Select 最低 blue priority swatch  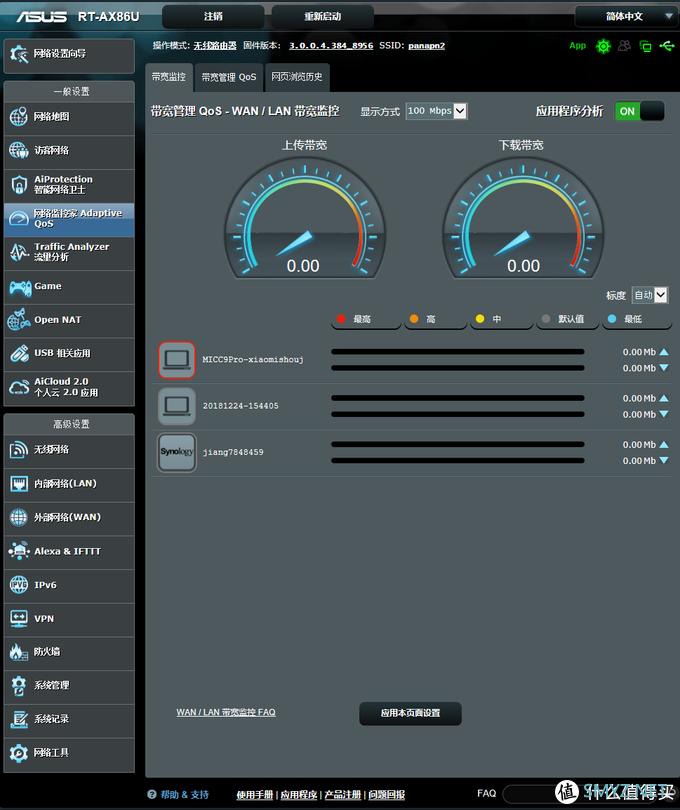tap(612, 319)
